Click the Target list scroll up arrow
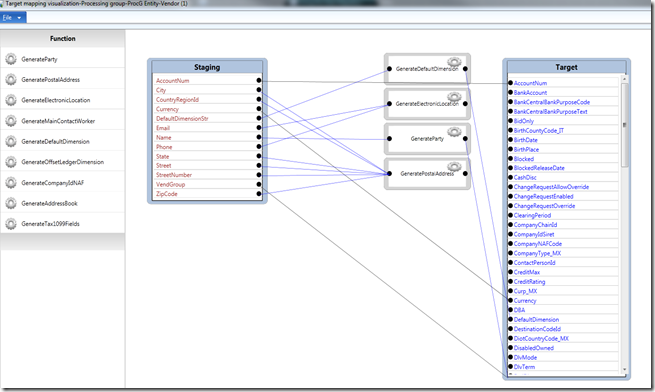Screen dimensions: 655x392 625,79
